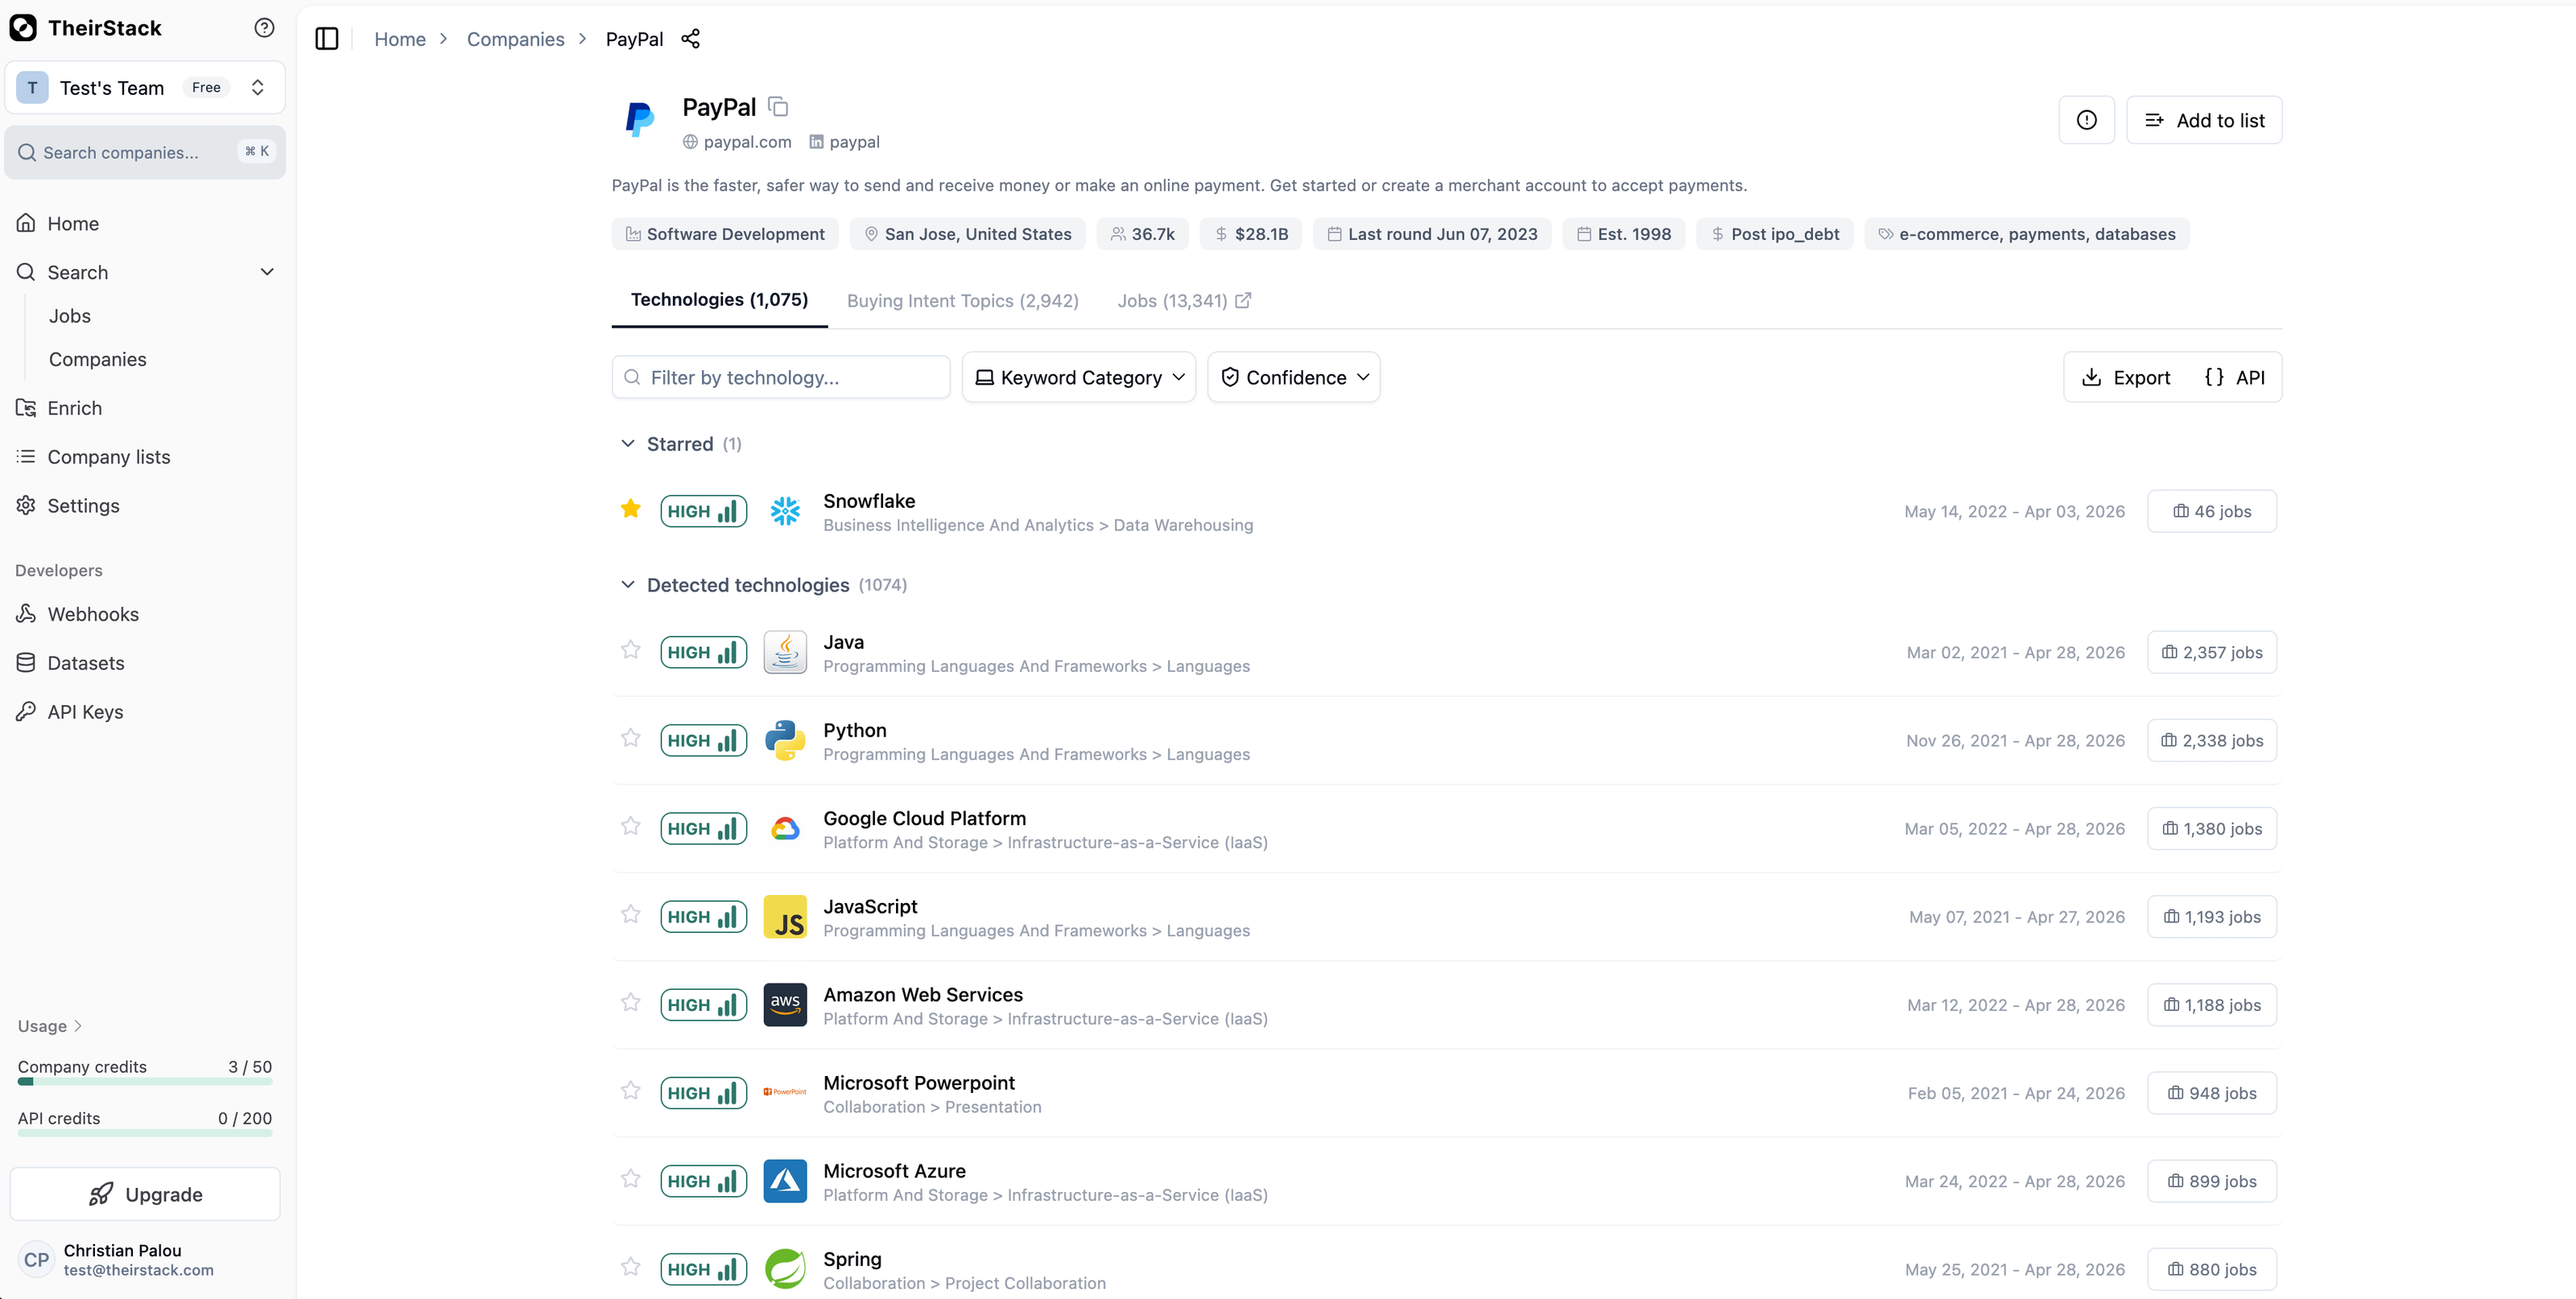The image size is (2576, 1299).
Task: Click the Java logo icon
Action: click(785, 652)
